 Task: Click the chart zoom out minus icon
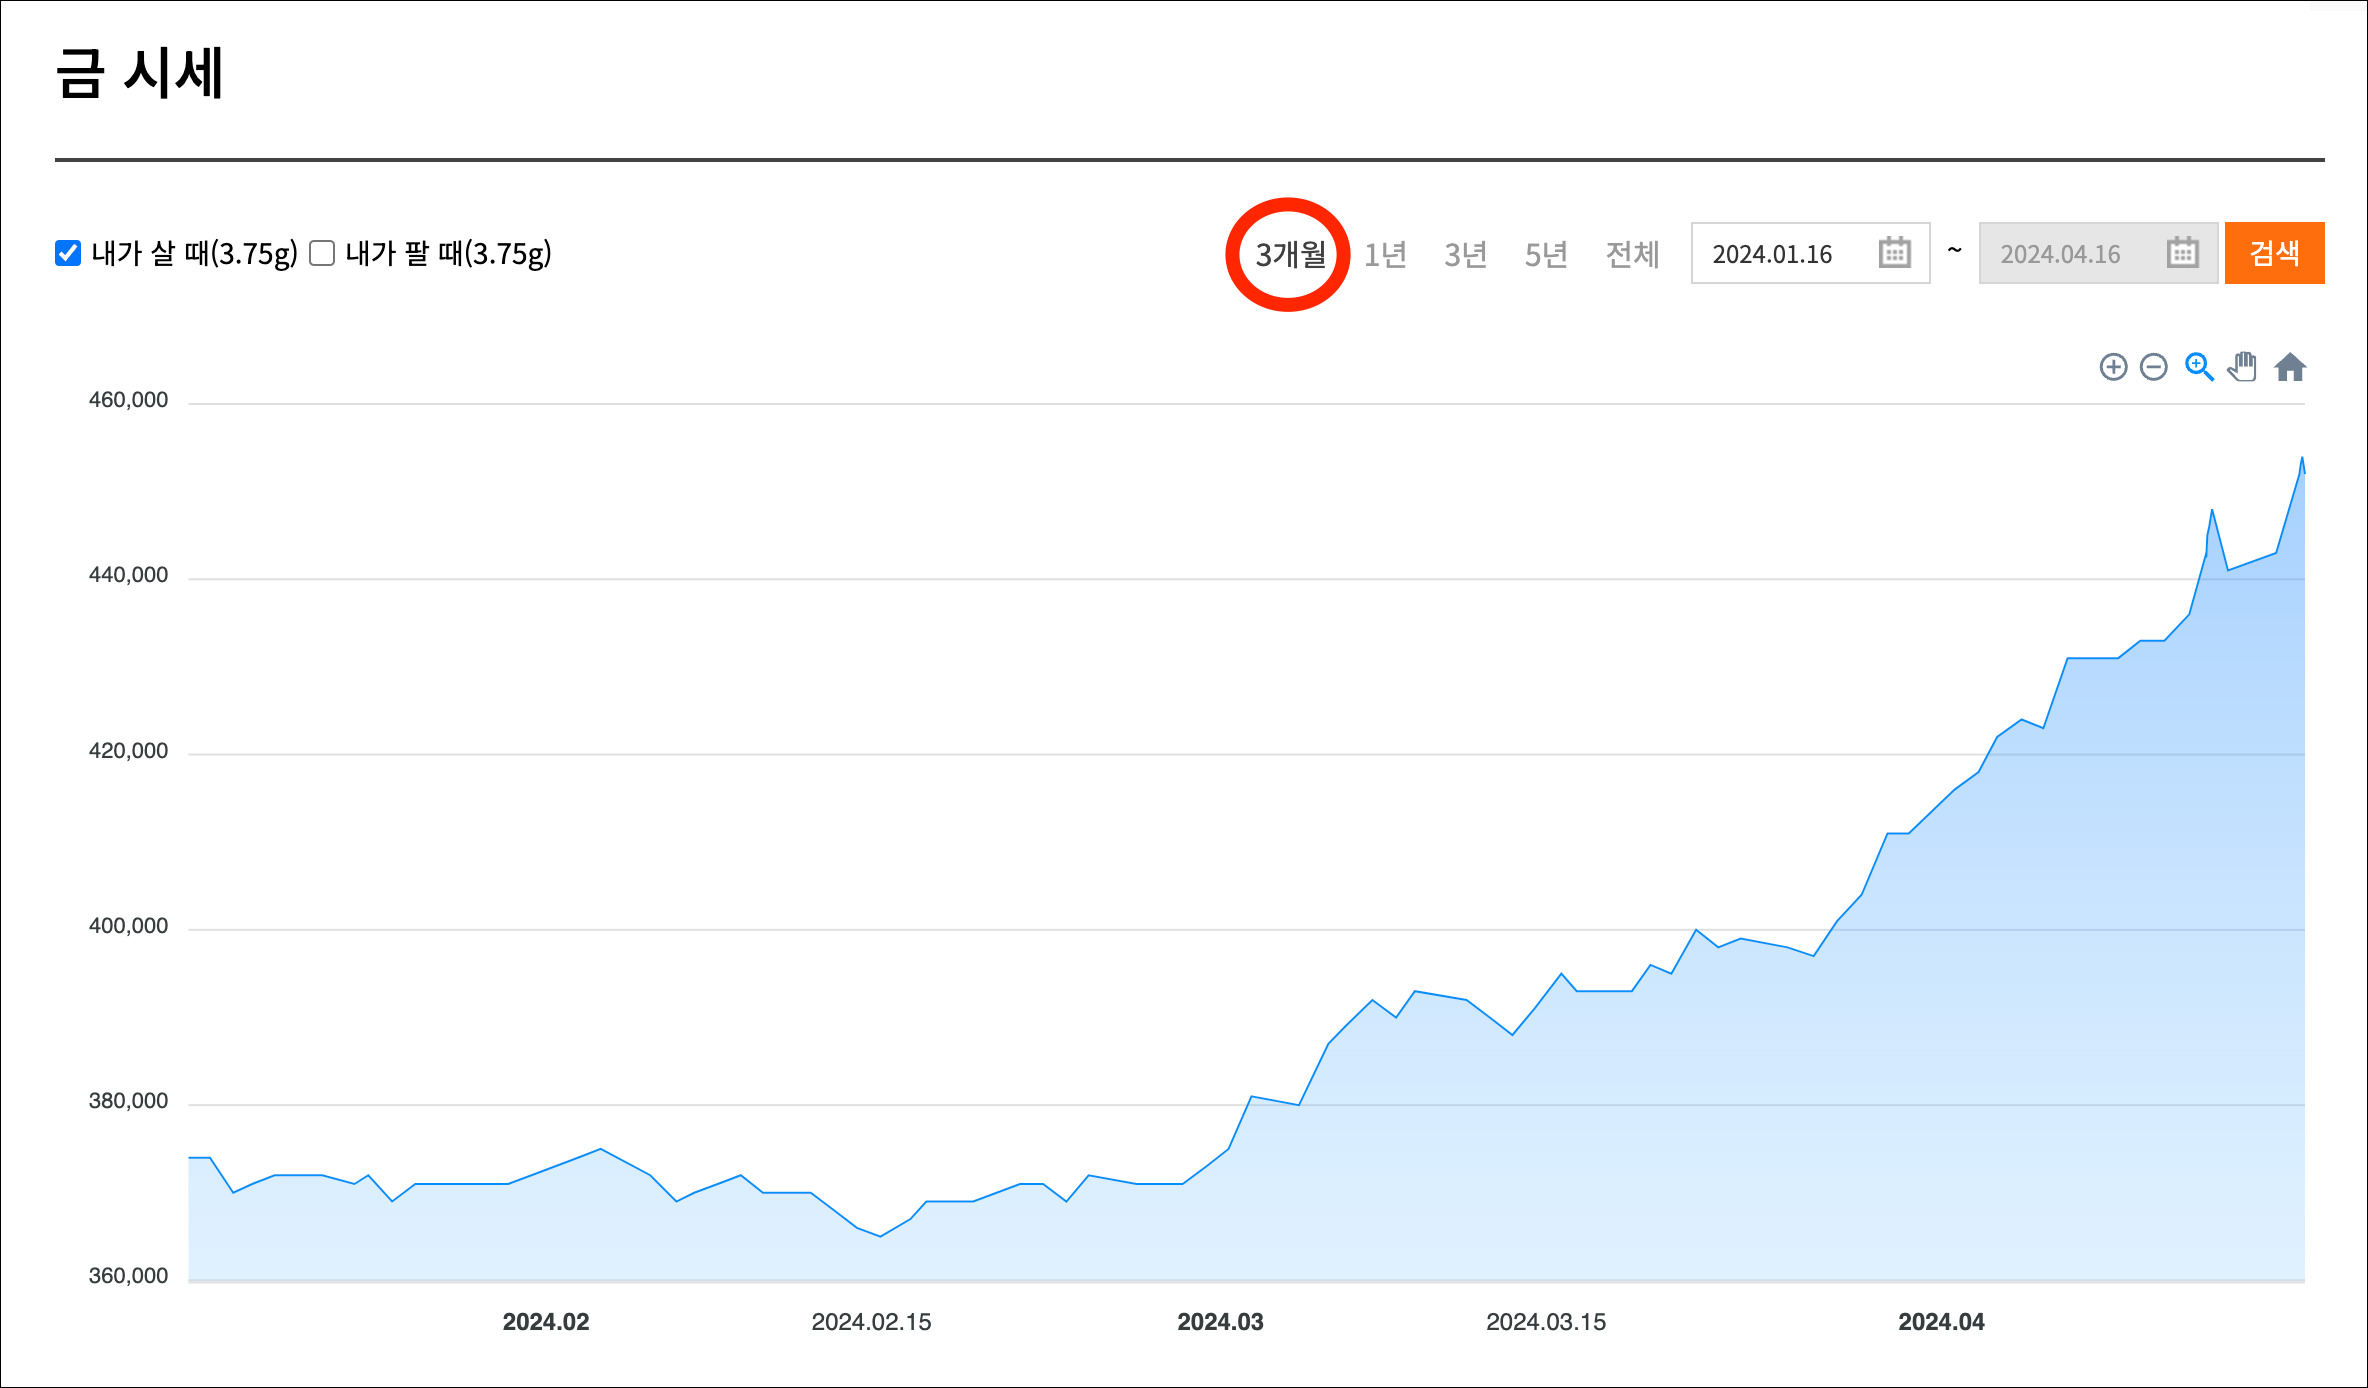[2154, 367]
